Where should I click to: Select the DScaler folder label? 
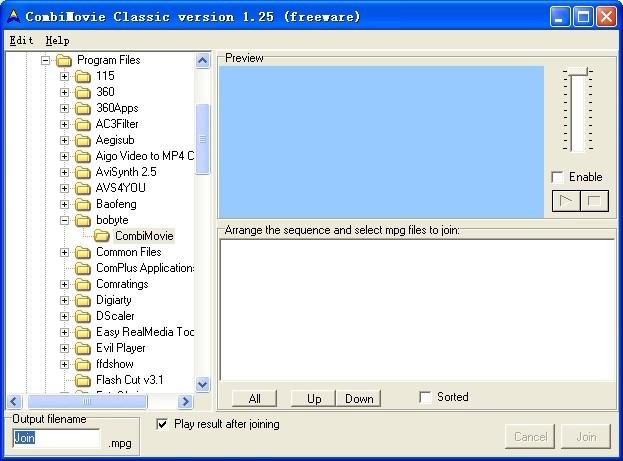[x=115, y=316]
